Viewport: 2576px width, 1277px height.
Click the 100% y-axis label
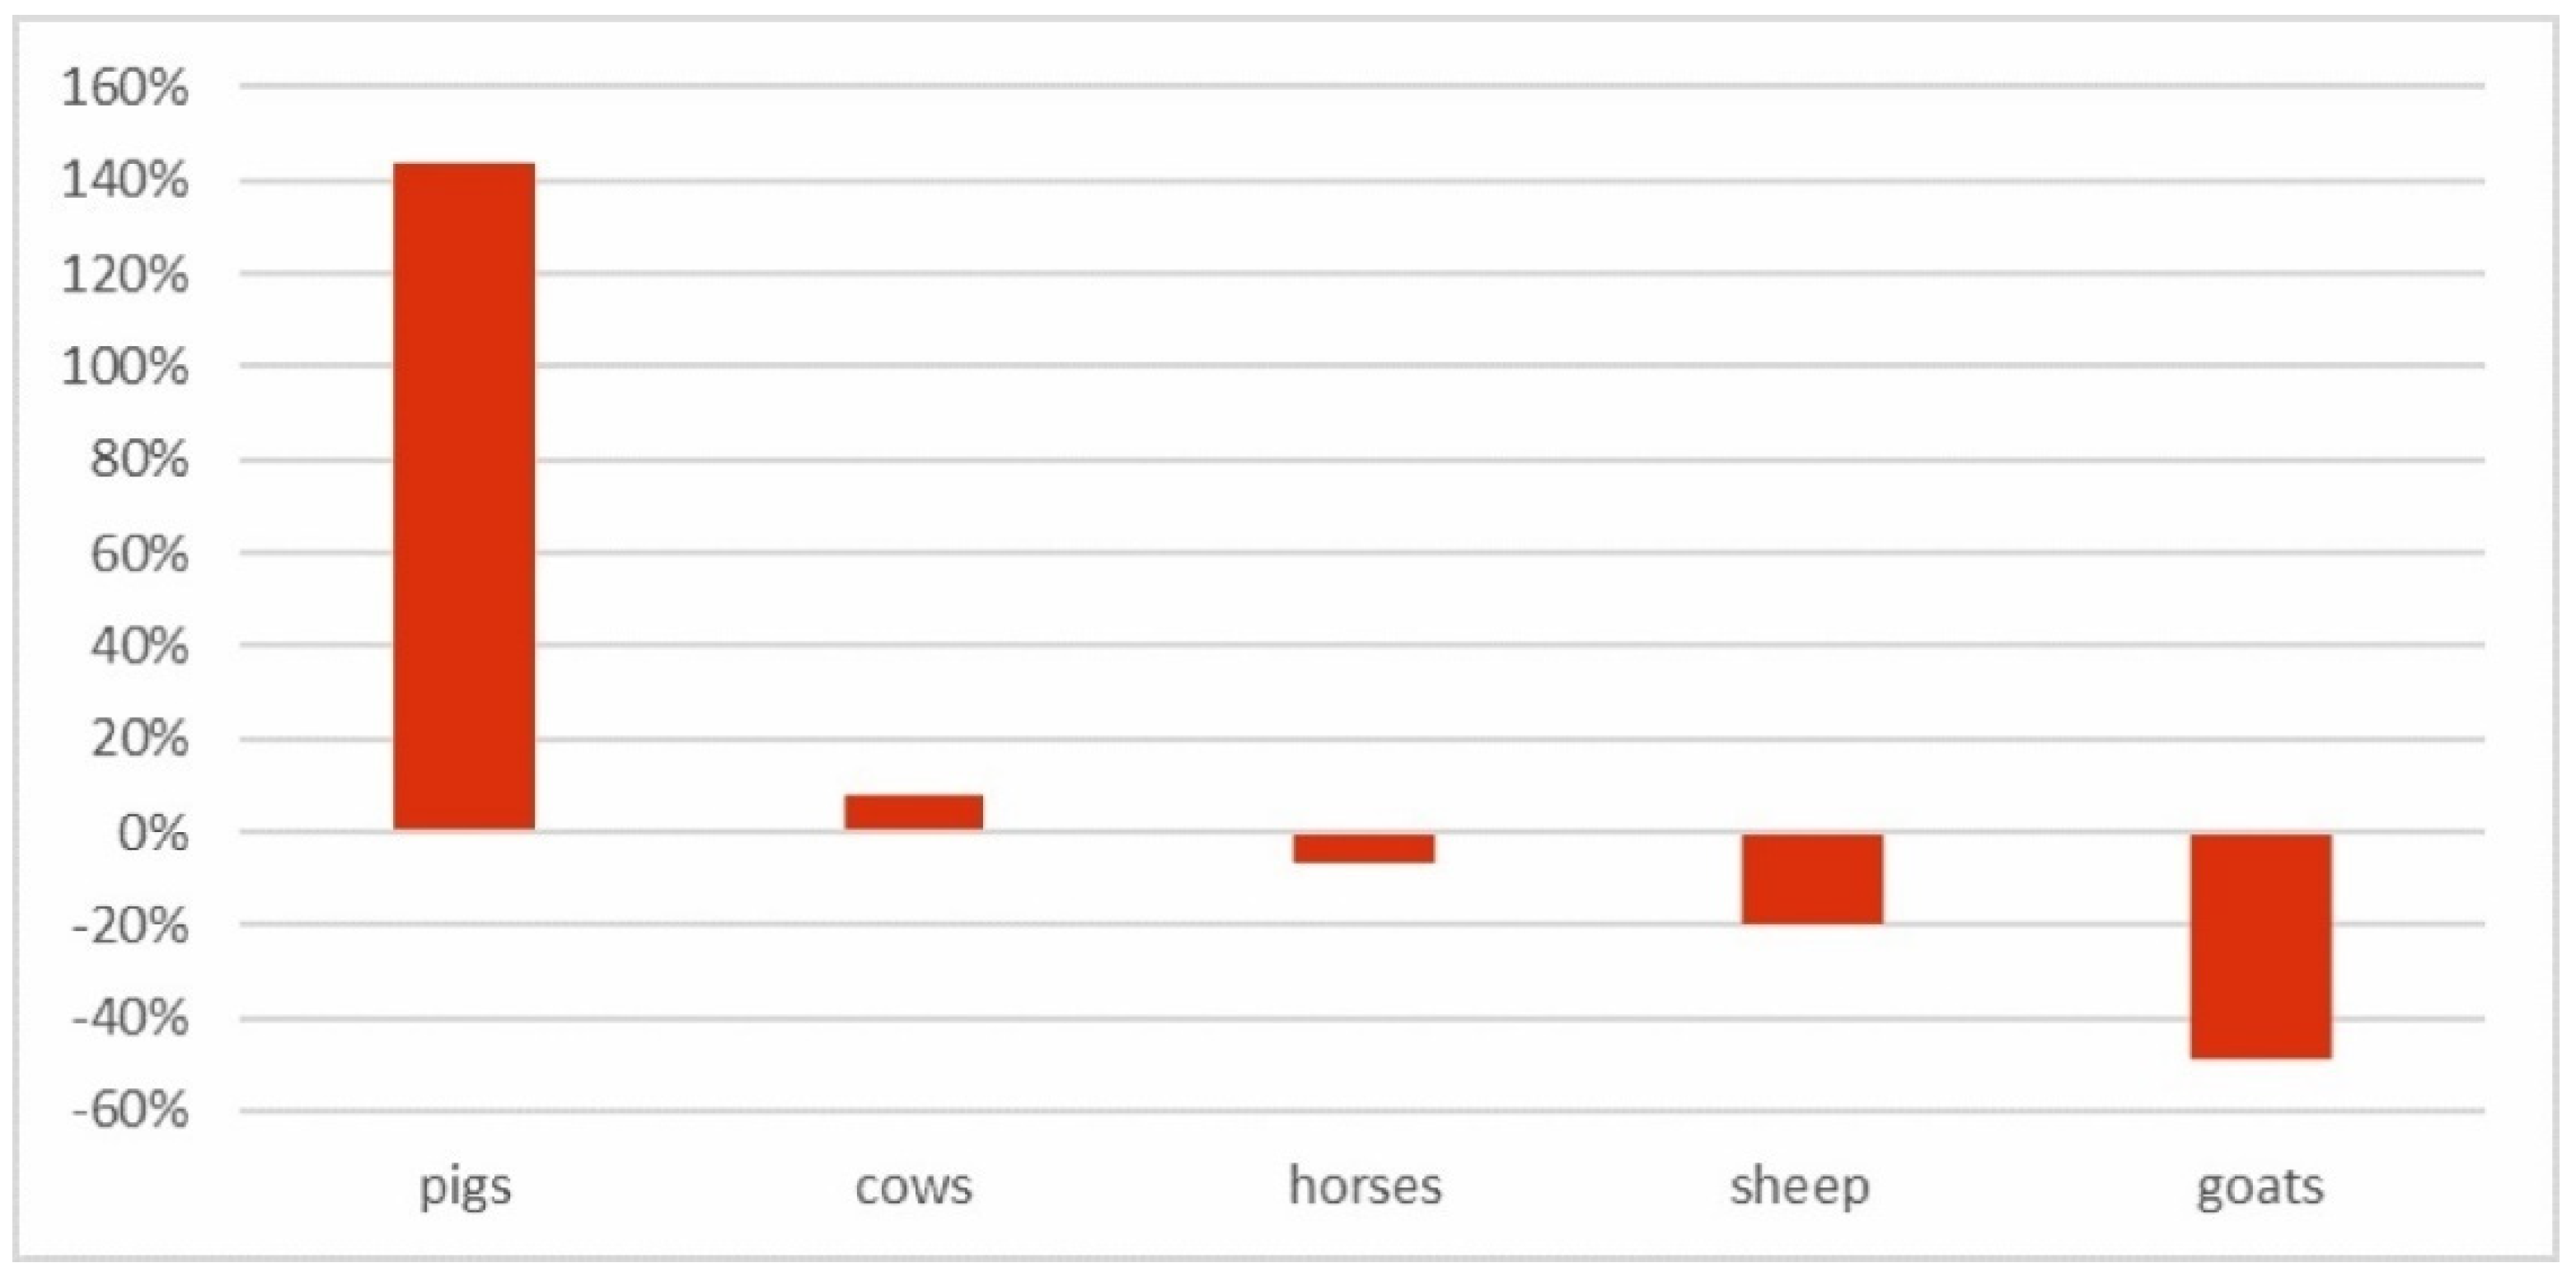click(125, 367)
